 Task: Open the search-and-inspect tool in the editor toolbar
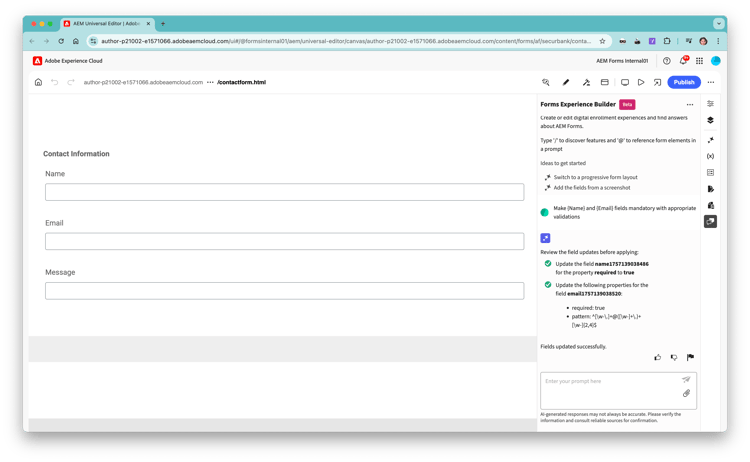(546, 82)
